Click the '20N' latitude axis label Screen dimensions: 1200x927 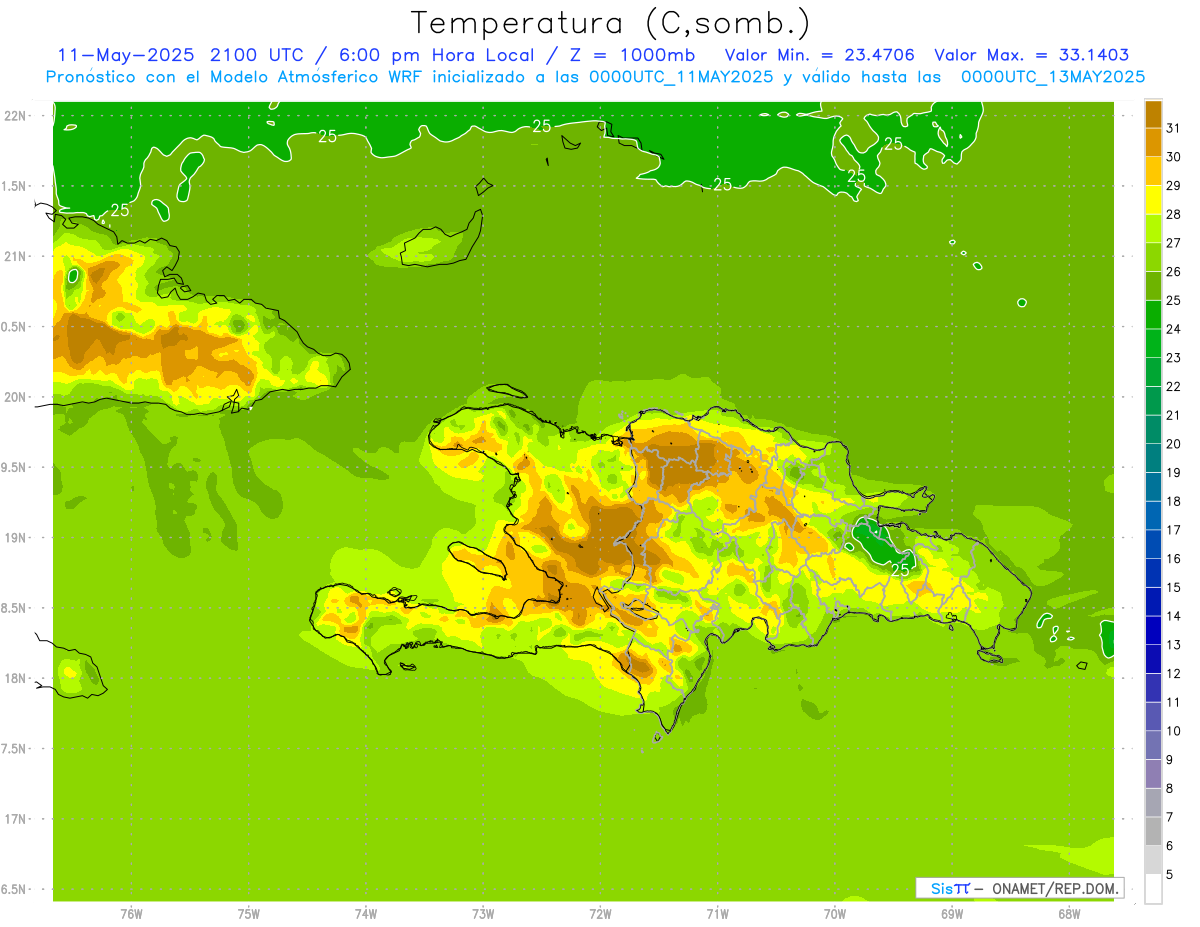(16, 397)
